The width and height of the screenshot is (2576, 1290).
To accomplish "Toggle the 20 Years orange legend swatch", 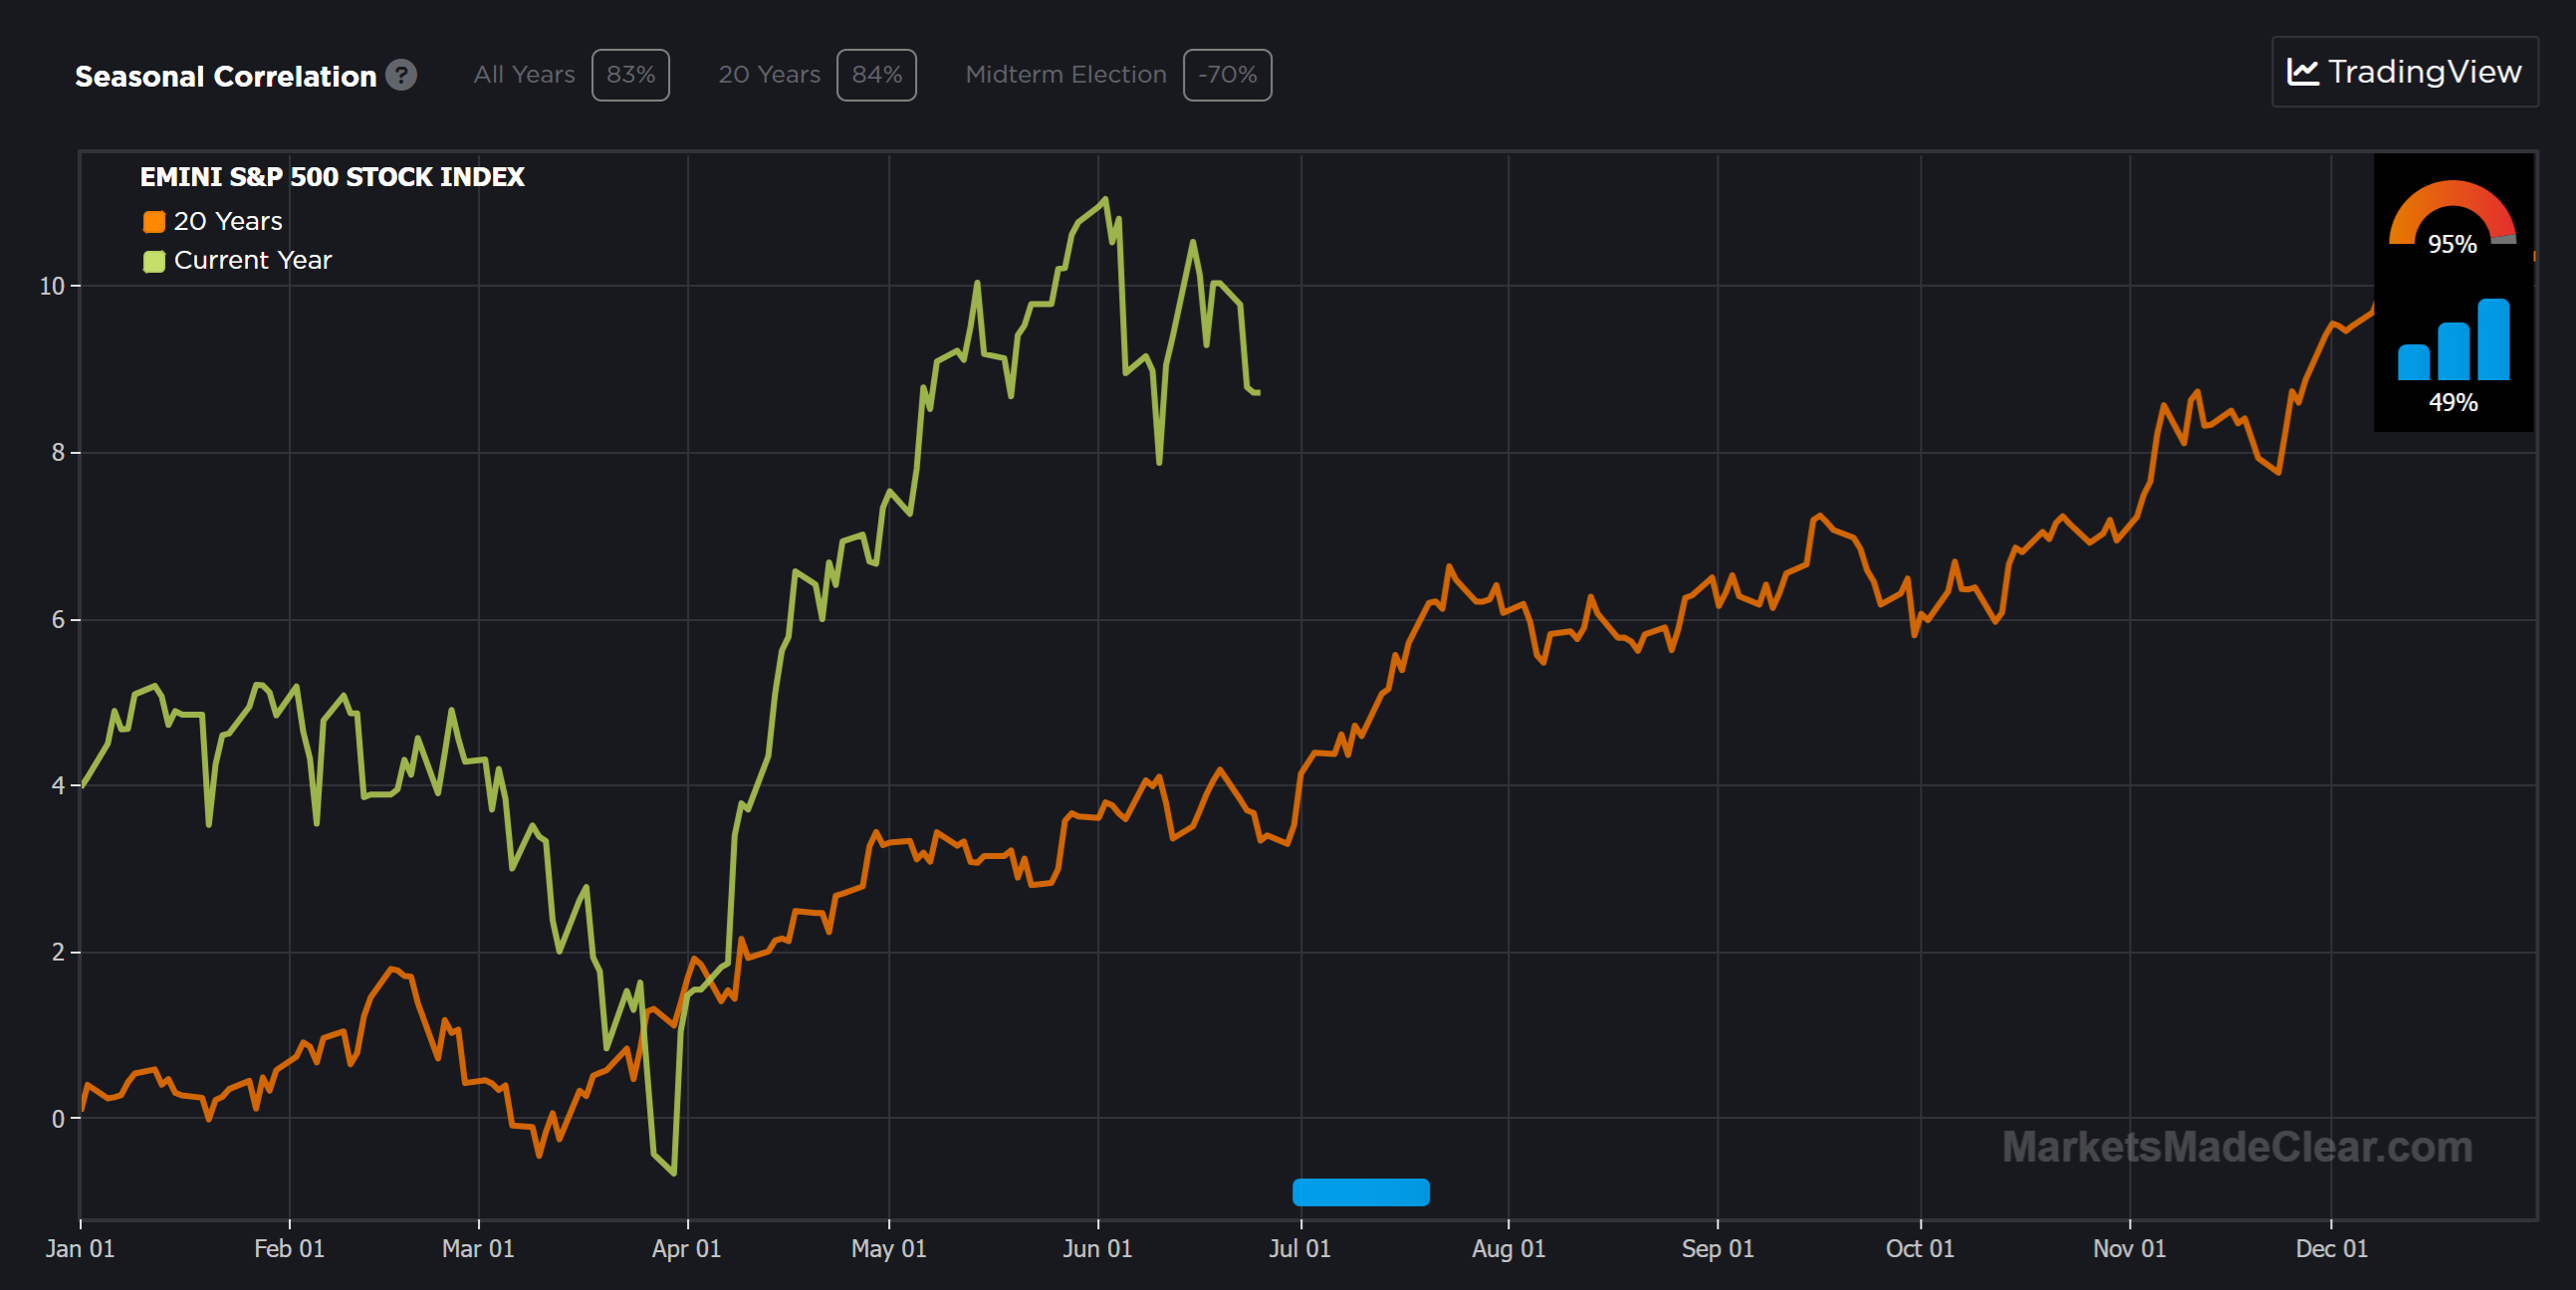I will pos(154,222).
